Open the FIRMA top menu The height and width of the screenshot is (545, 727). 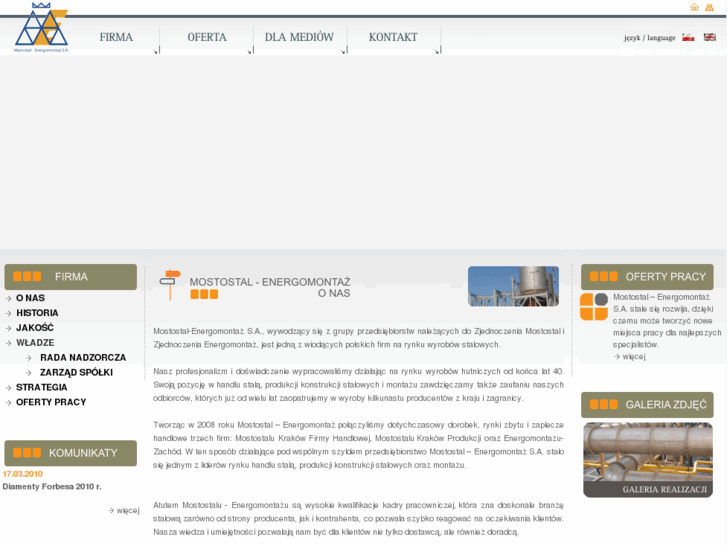click(116, 37)
